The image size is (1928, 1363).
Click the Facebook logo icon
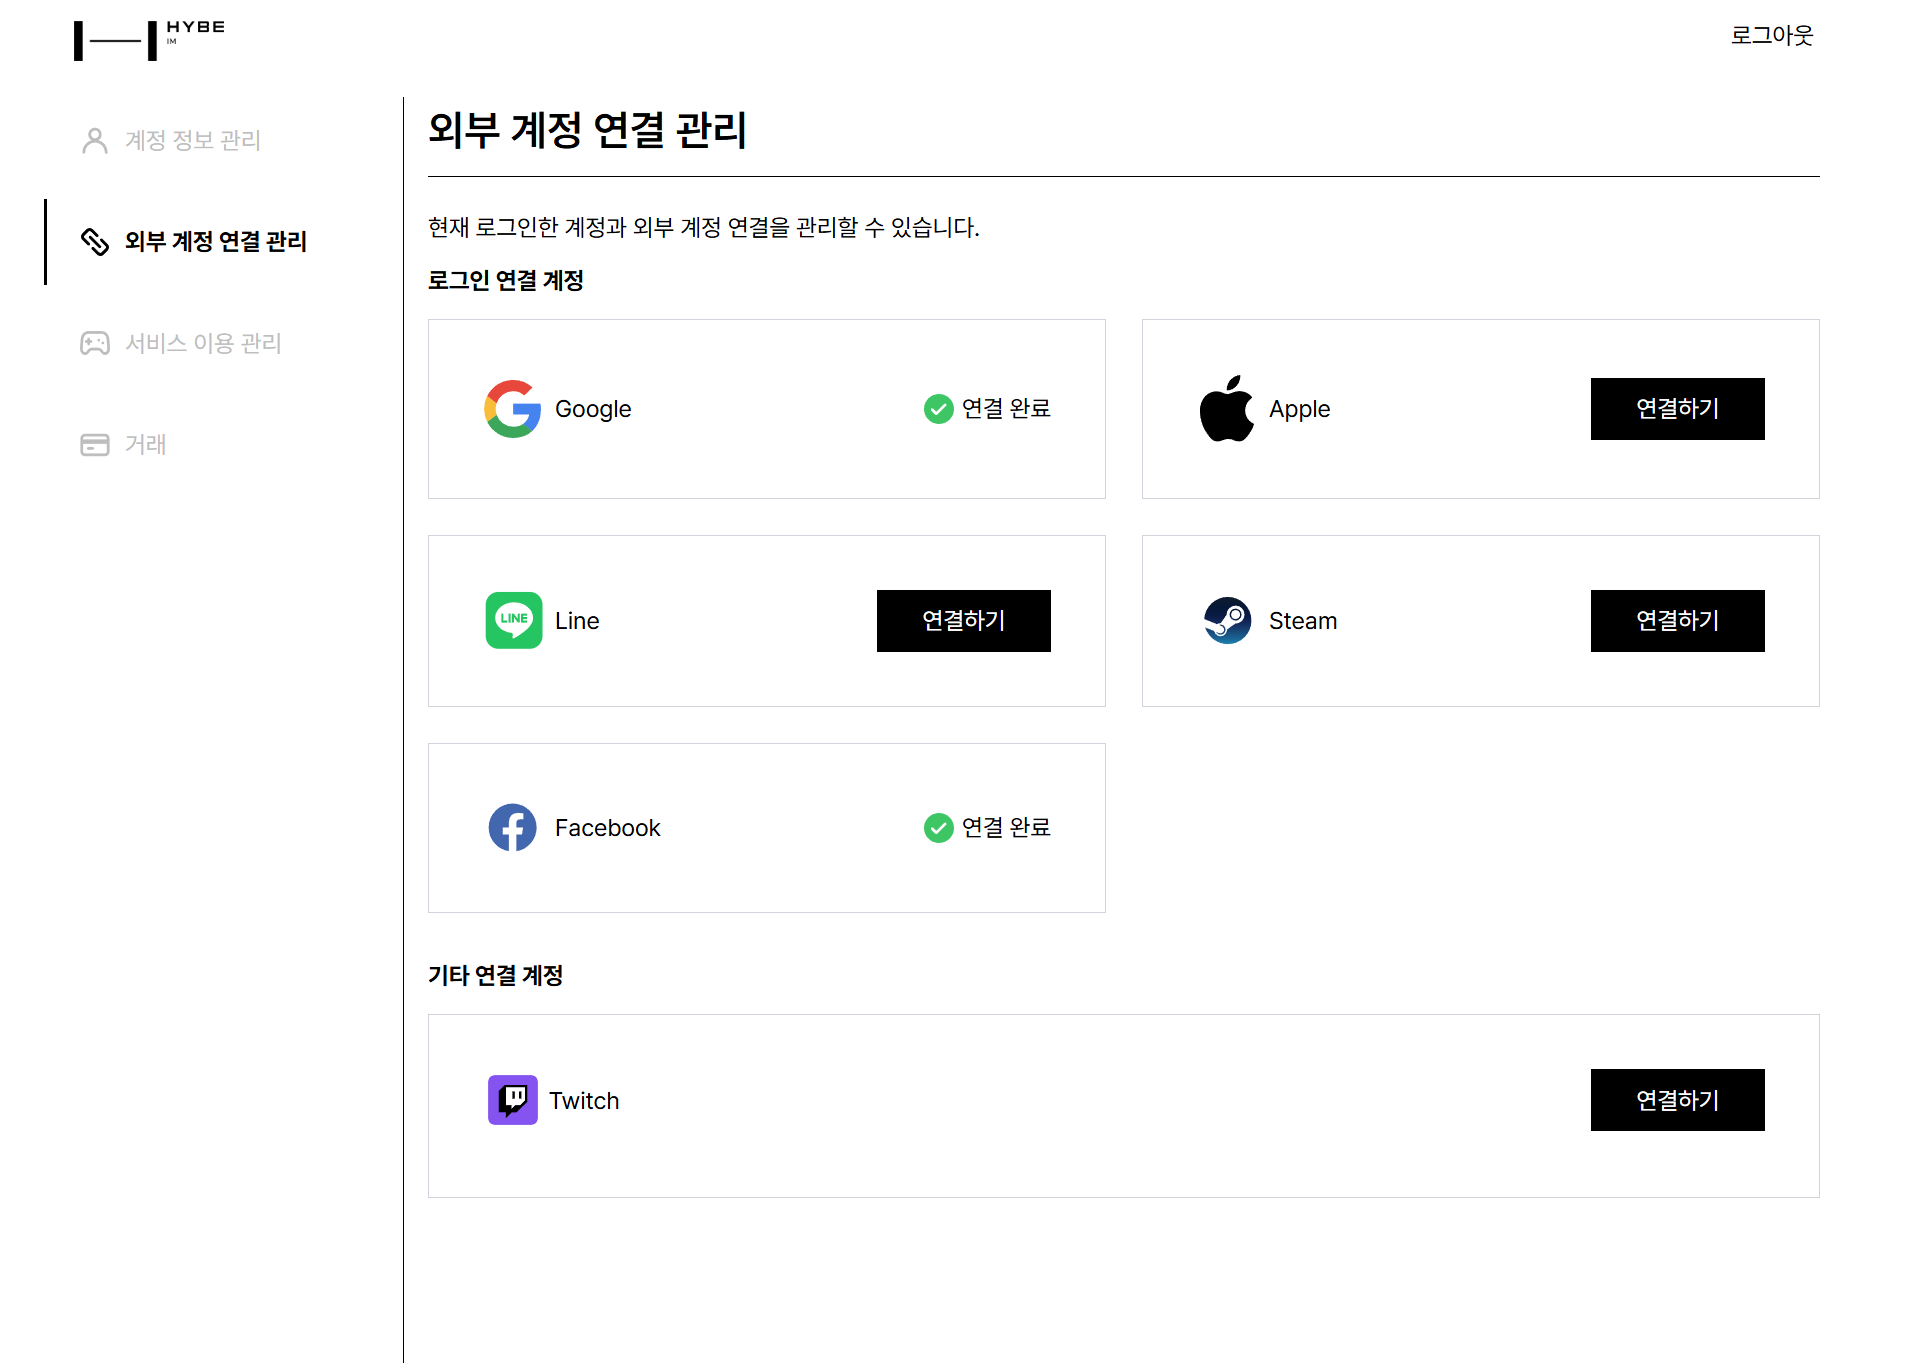point(512,828)
